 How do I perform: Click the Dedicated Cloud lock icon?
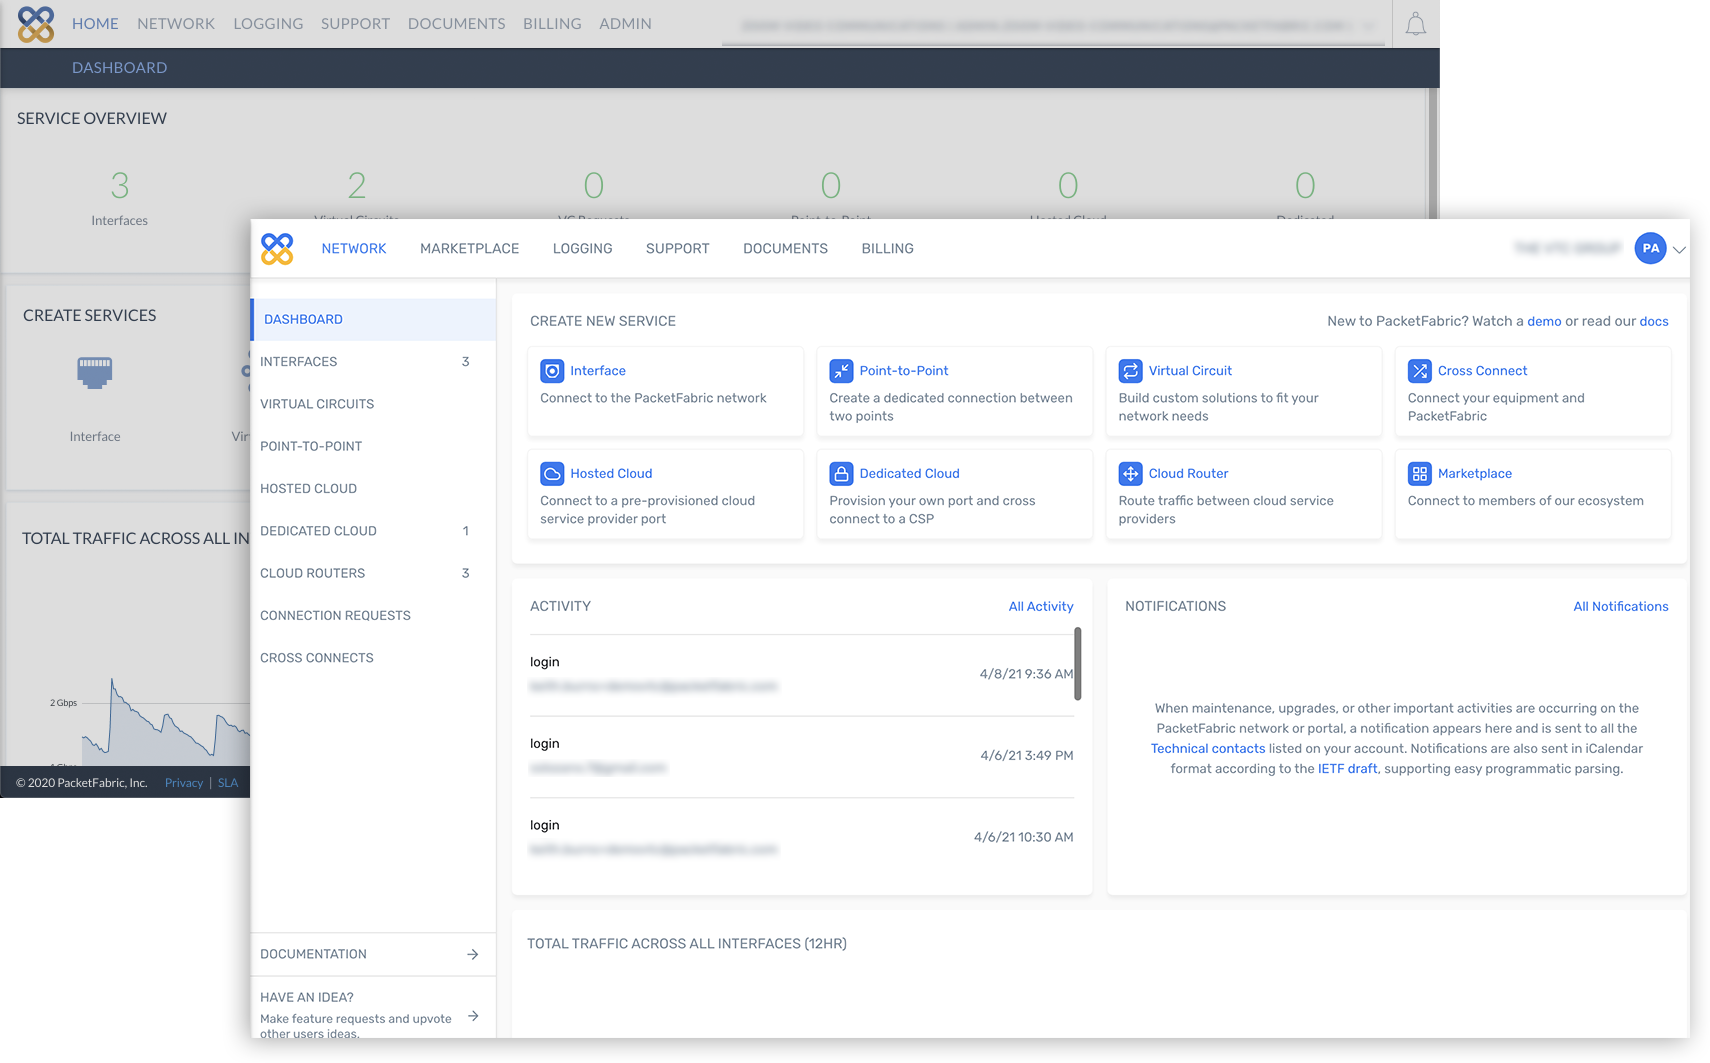841,474
